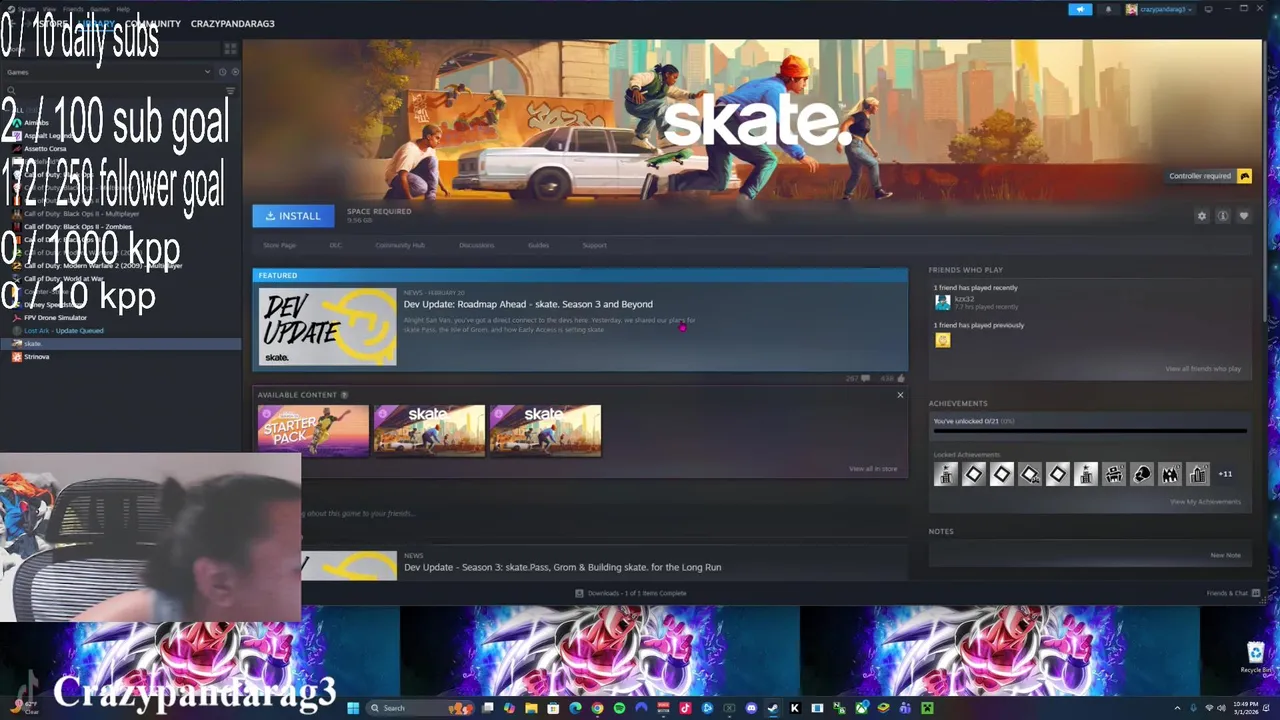
Task: Click the yellow controller required icon
Action: point(1244,176)
